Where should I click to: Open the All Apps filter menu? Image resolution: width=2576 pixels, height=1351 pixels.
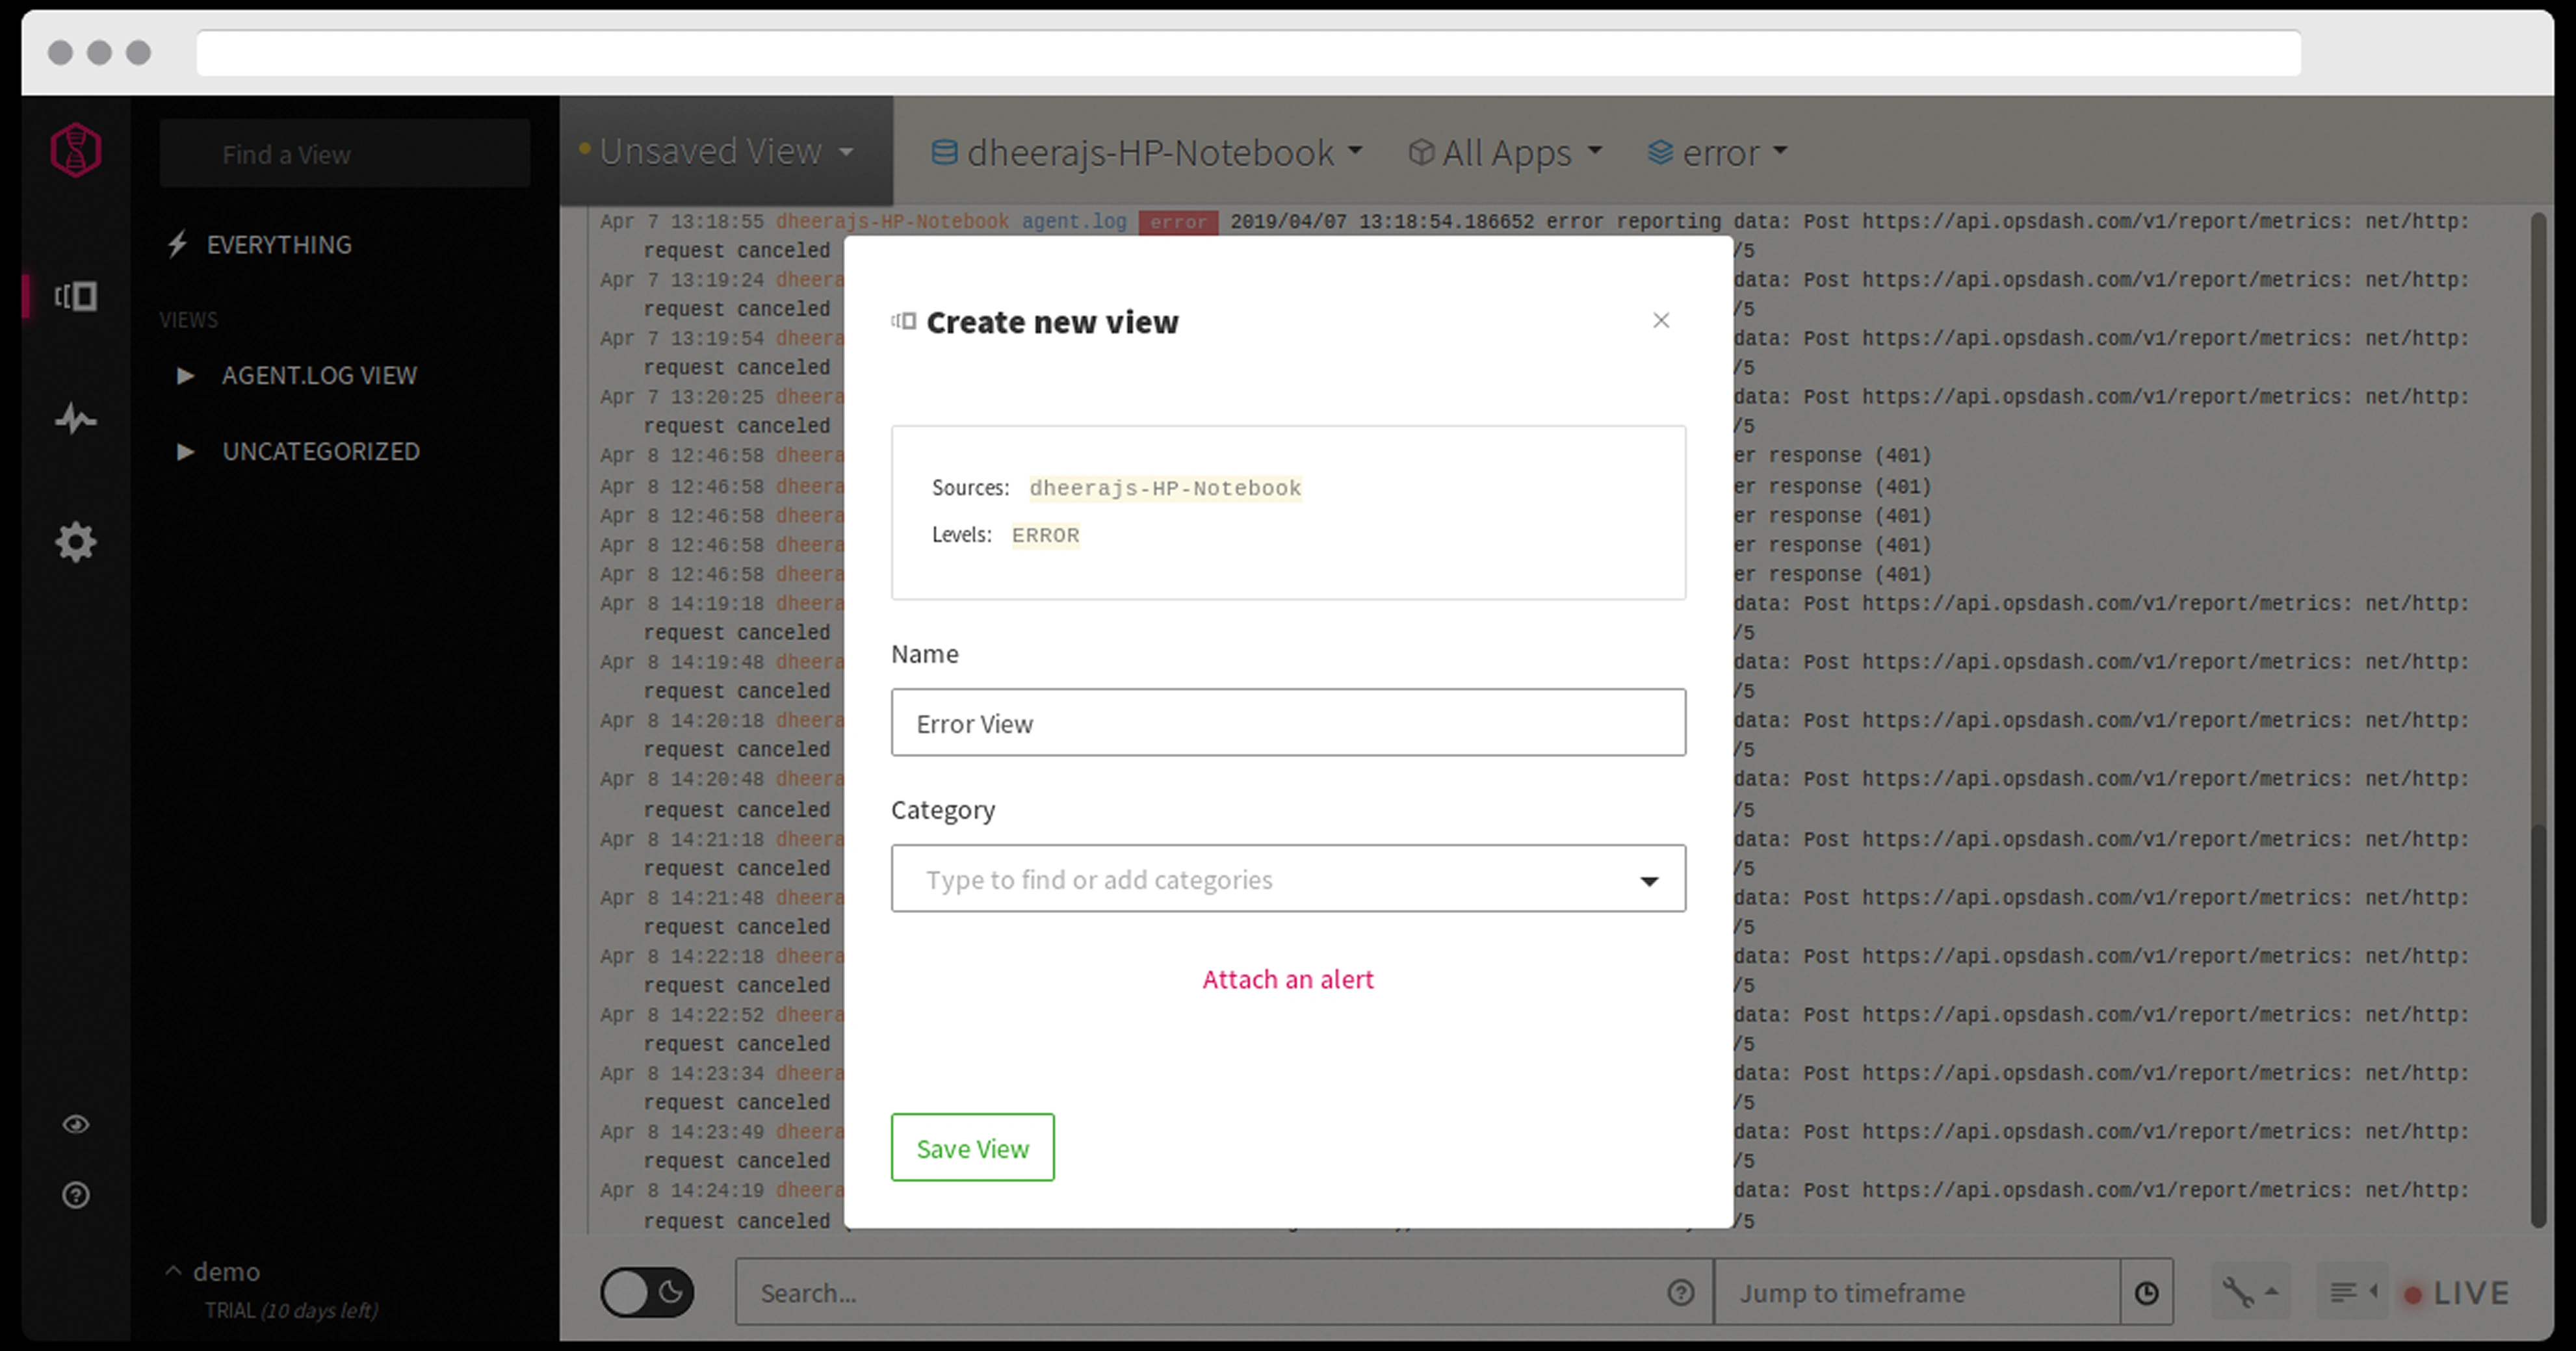pos(1505,152)
